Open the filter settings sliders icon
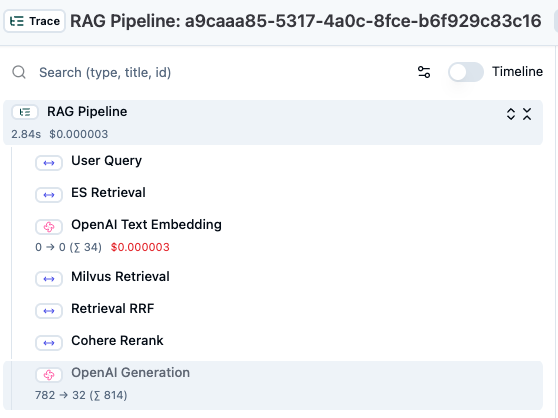 [424, 72]
